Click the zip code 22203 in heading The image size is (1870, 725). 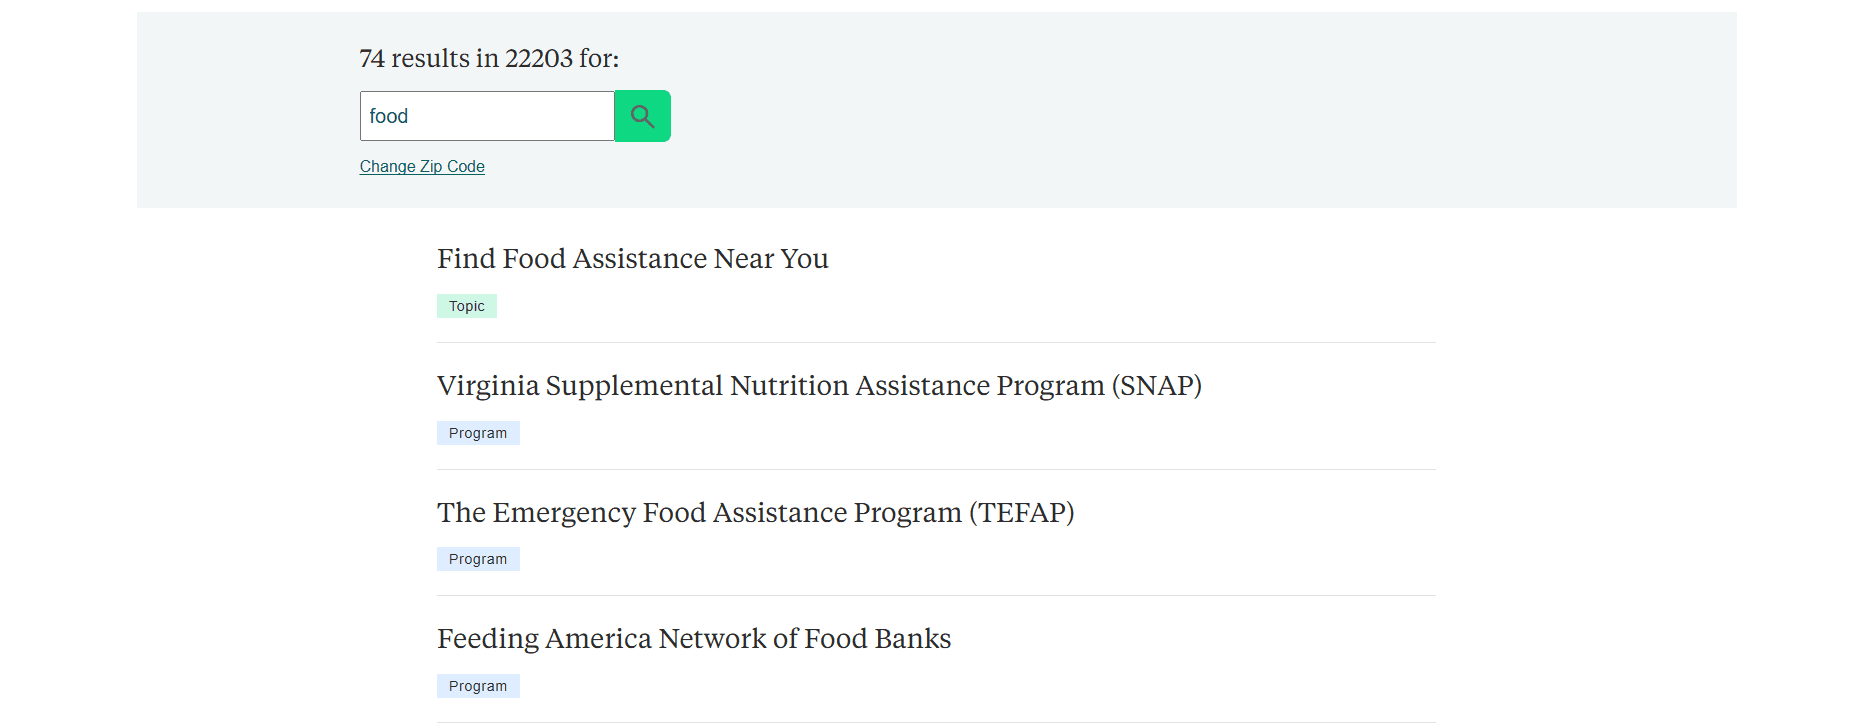[539, 59]
